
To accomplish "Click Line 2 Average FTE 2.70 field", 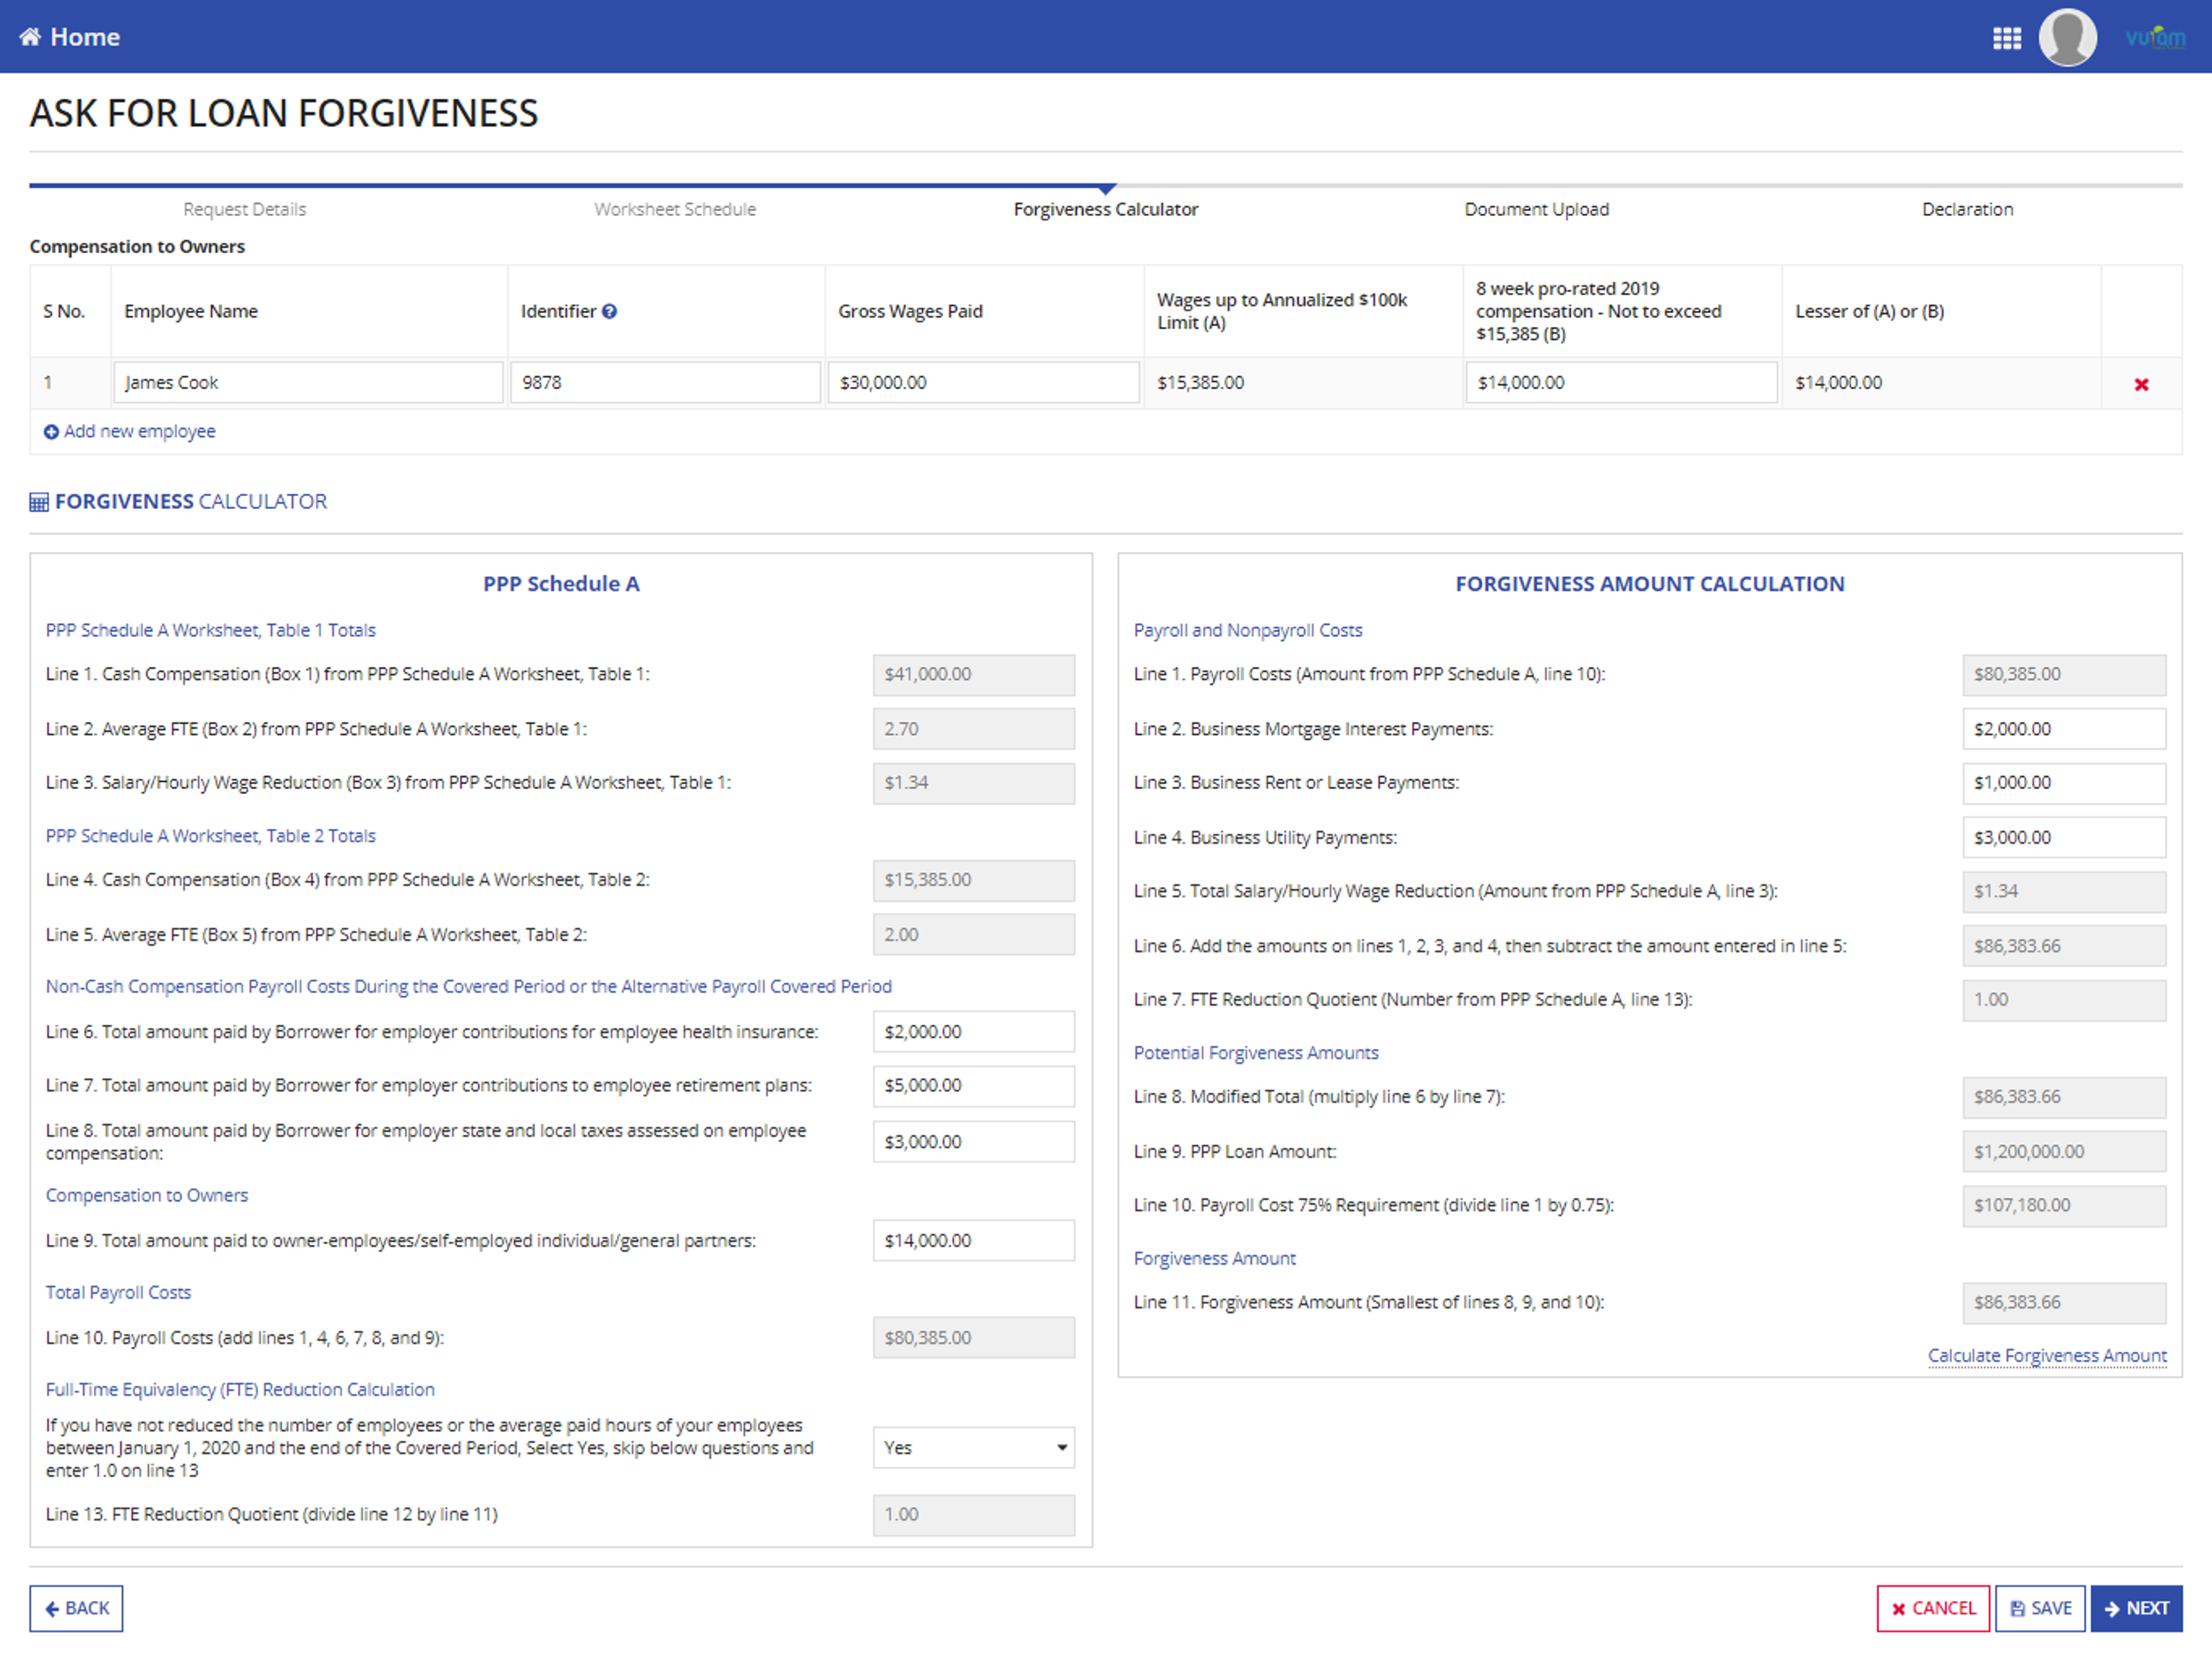I will (973, 729).
